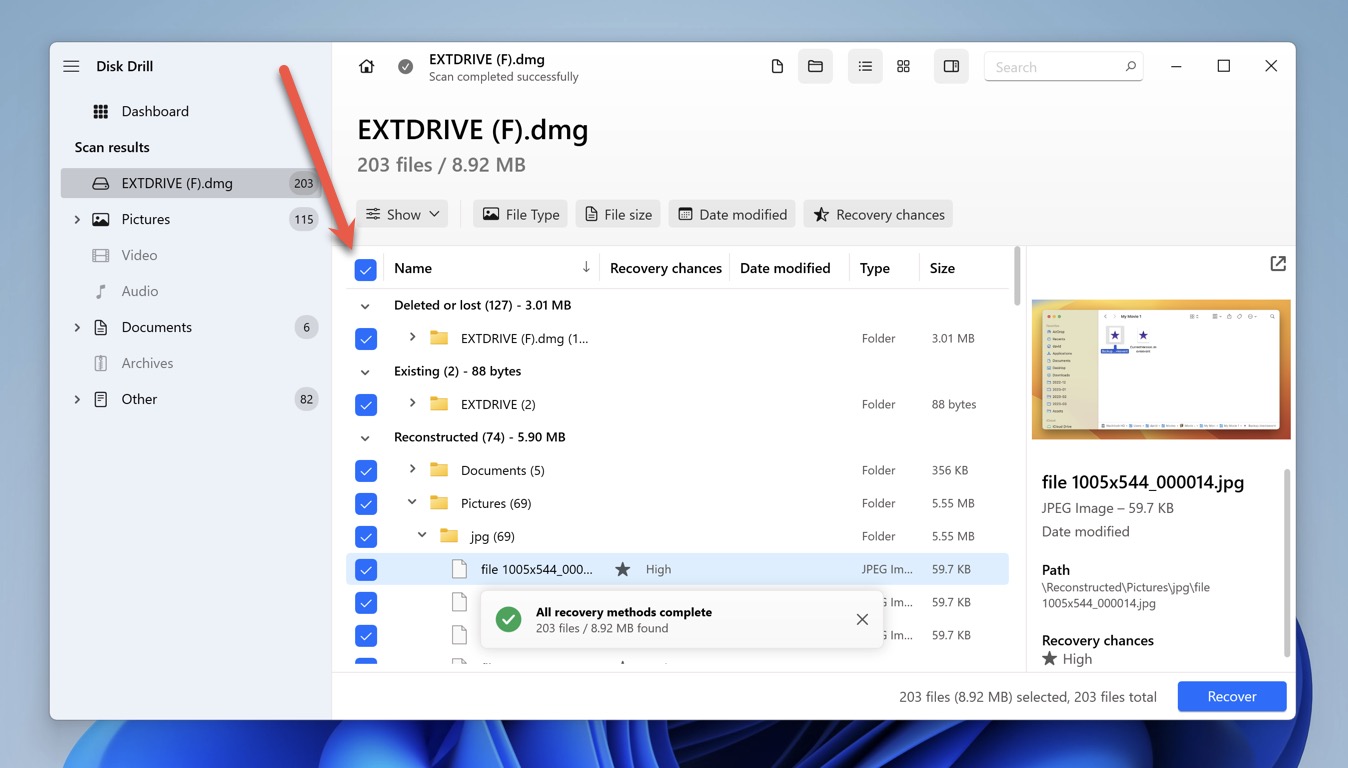This screenshot has height=768, width=1348.
Task: Click the Recover button
Action: [x=1231, y=696]
